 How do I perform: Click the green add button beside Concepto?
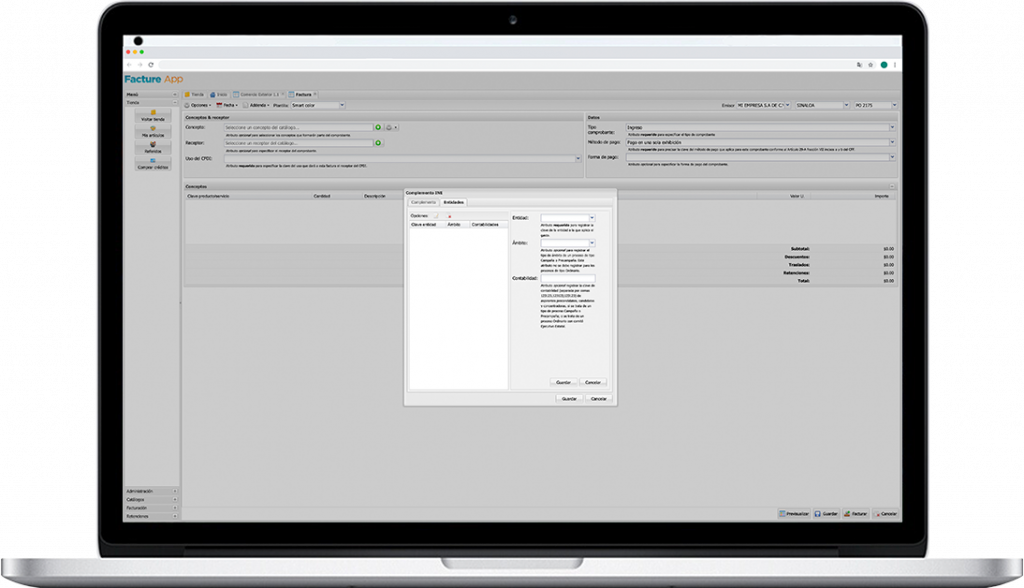tap(378, 128)
